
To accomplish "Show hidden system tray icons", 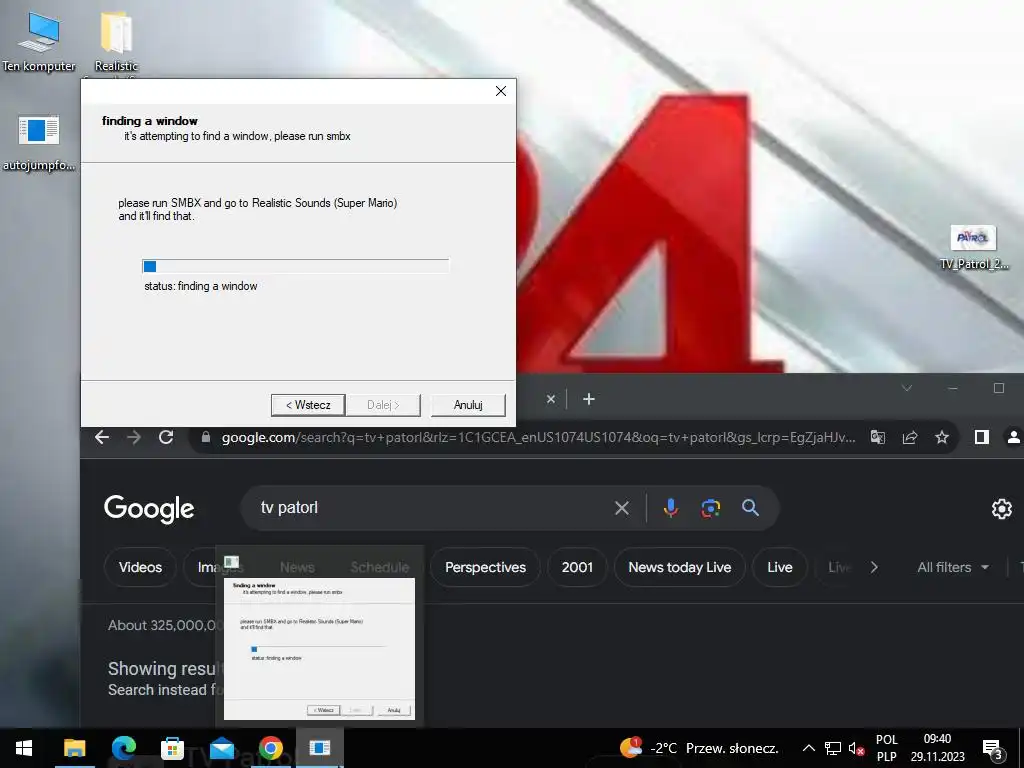I will pos(808,748).
